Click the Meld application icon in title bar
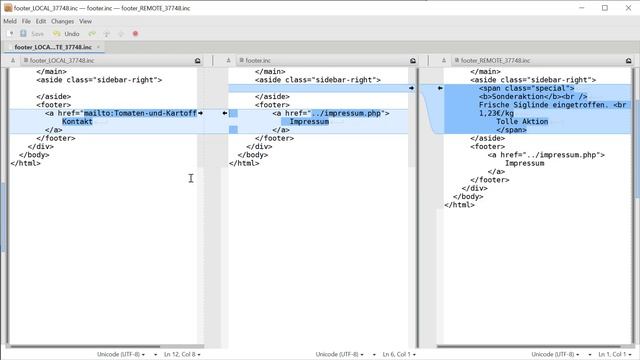 8,8
